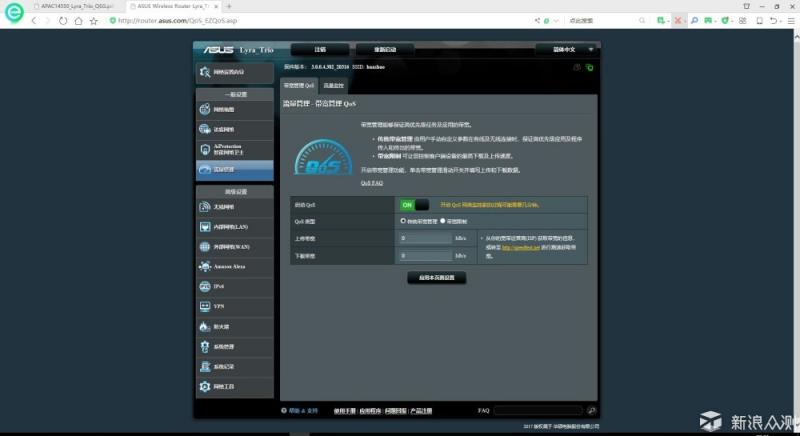Viewport: 800px width, 436px height.
Task: Open the Quick Internet Setup wizard icon
Action: [x=205, y=72]
